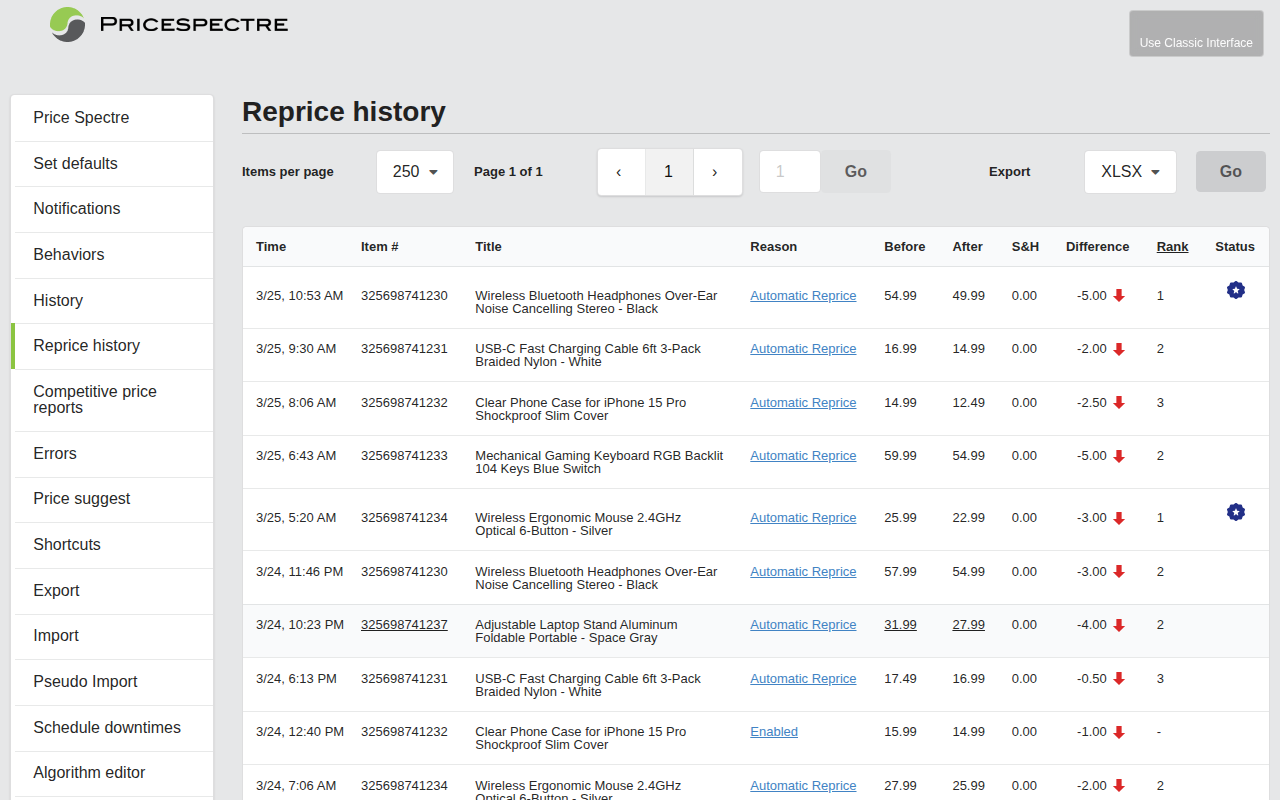Select History in the sidebar

58,300
